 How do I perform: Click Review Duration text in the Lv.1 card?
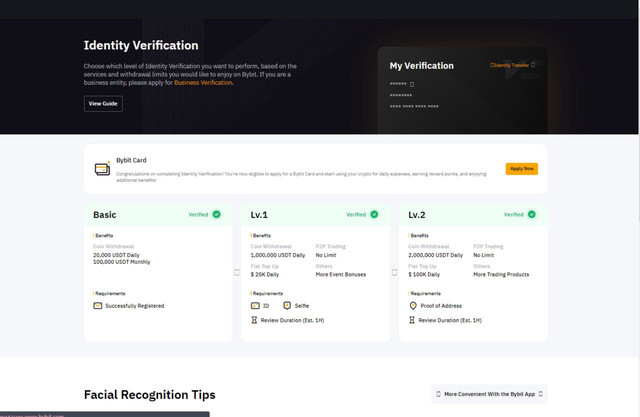pos(292,320)
